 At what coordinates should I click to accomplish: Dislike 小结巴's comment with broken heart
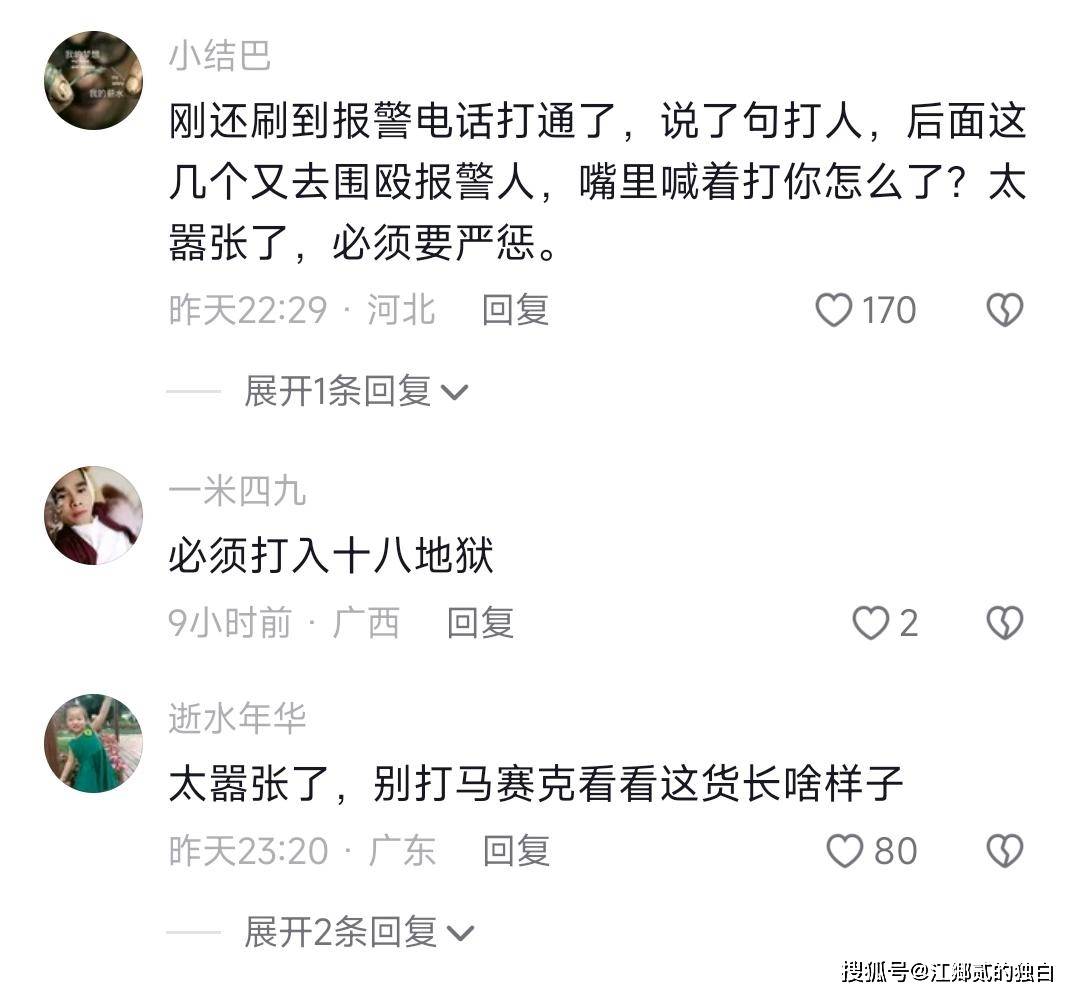point(1005,310)
